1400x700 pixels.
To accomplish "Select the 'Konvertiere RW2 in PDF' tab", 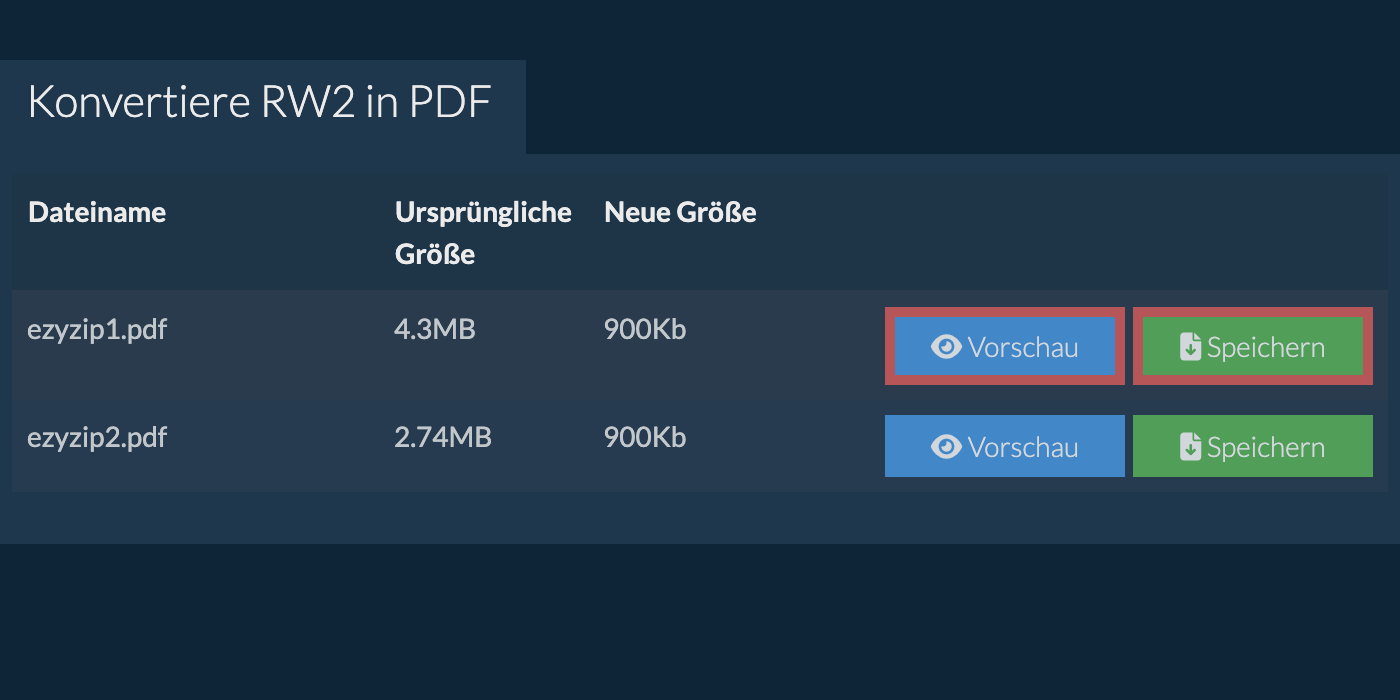I will [260, 103].
